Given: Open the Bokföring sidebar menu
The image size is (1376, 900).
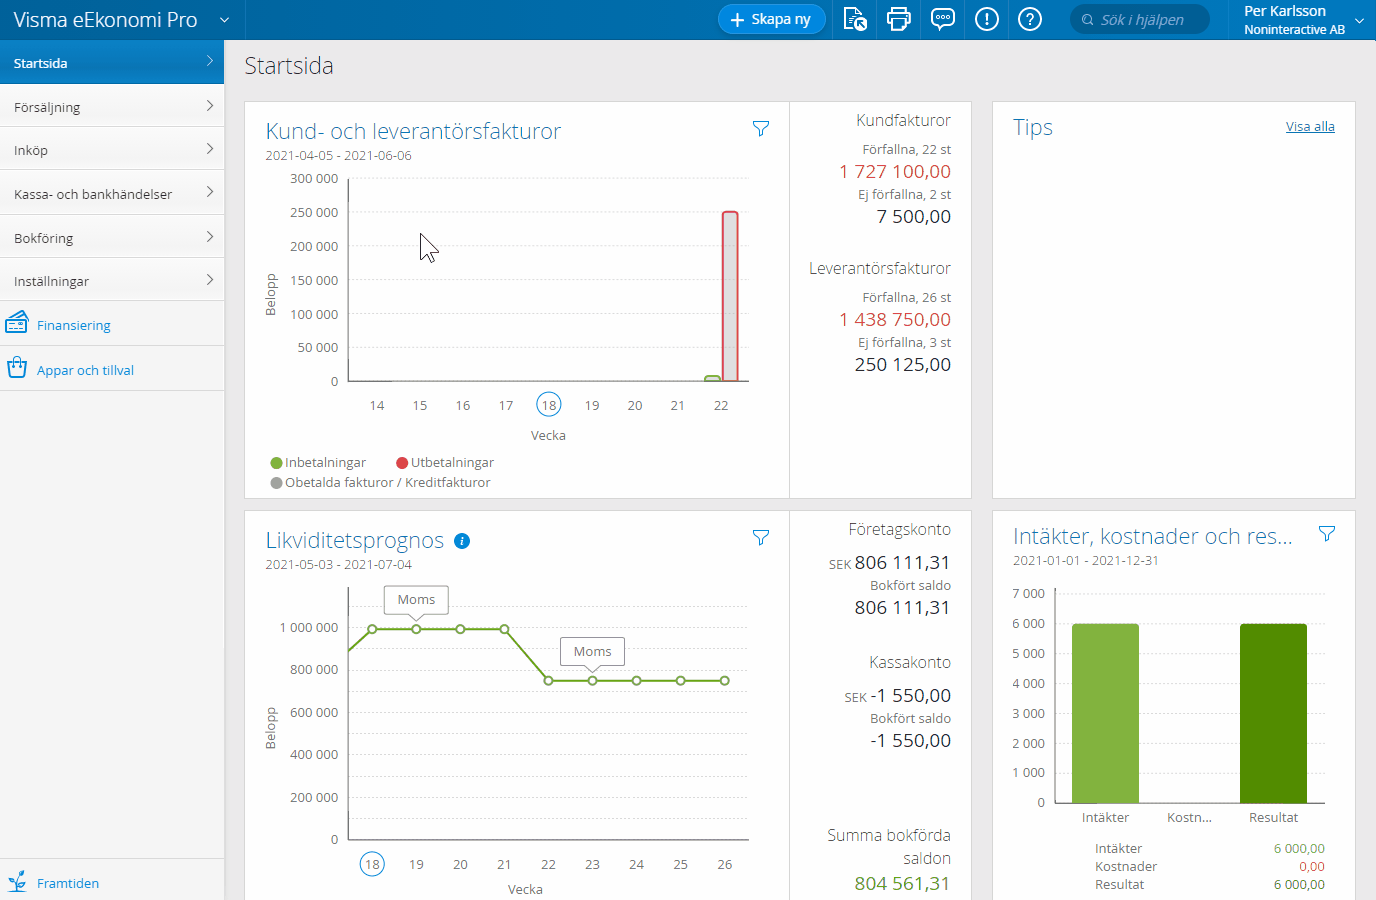Looking at the screenshot, I should pyautogui.click(x=112, y=238).
